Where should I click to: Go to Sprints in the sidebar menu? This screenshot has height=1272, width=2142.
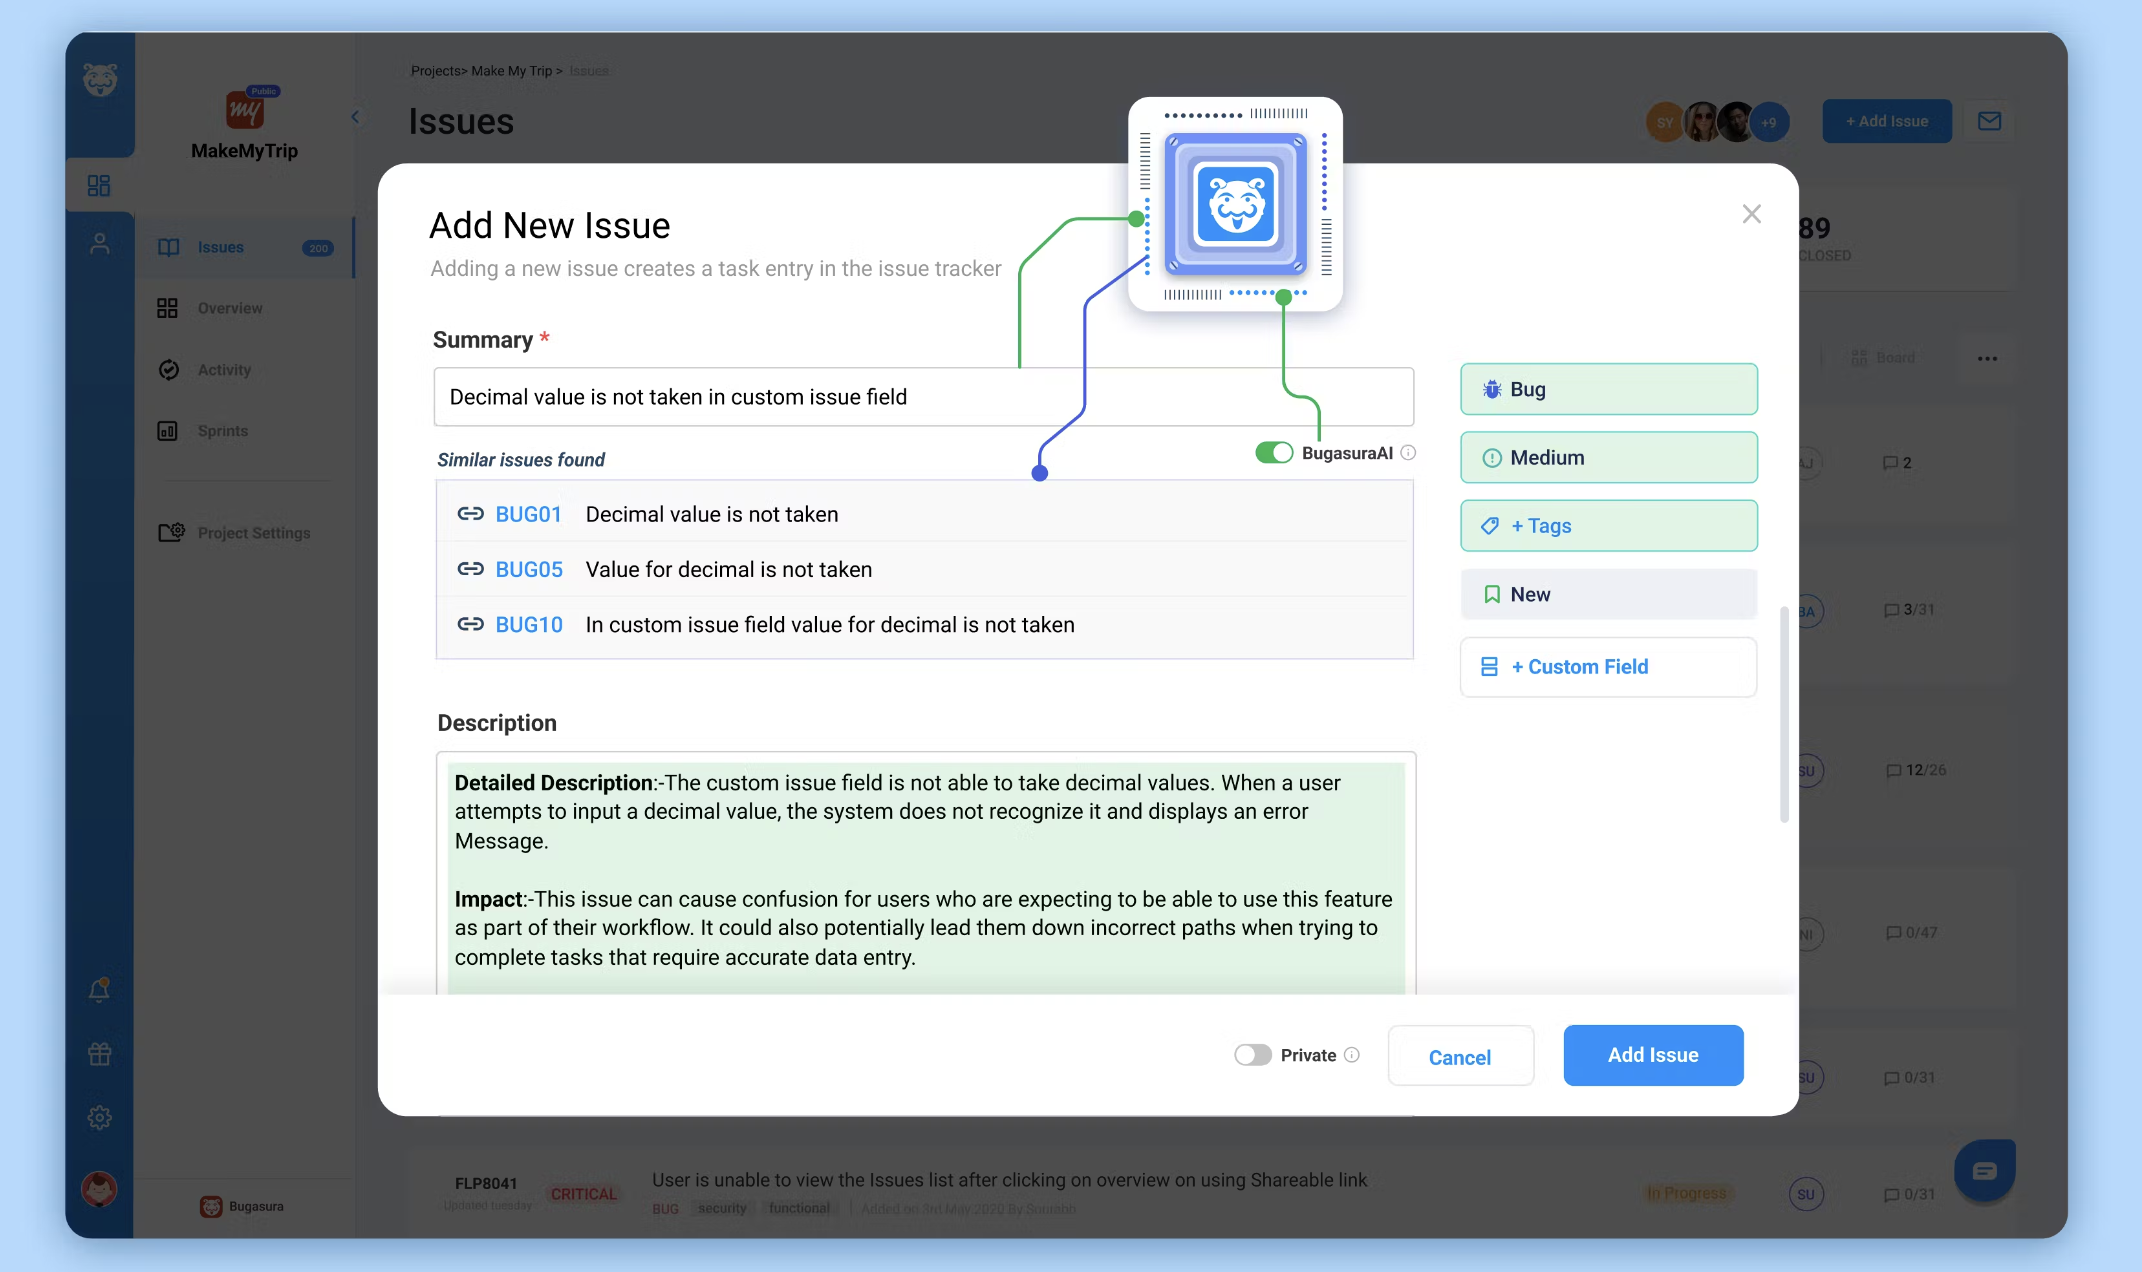pyautogui.click(x=222, y=431)
